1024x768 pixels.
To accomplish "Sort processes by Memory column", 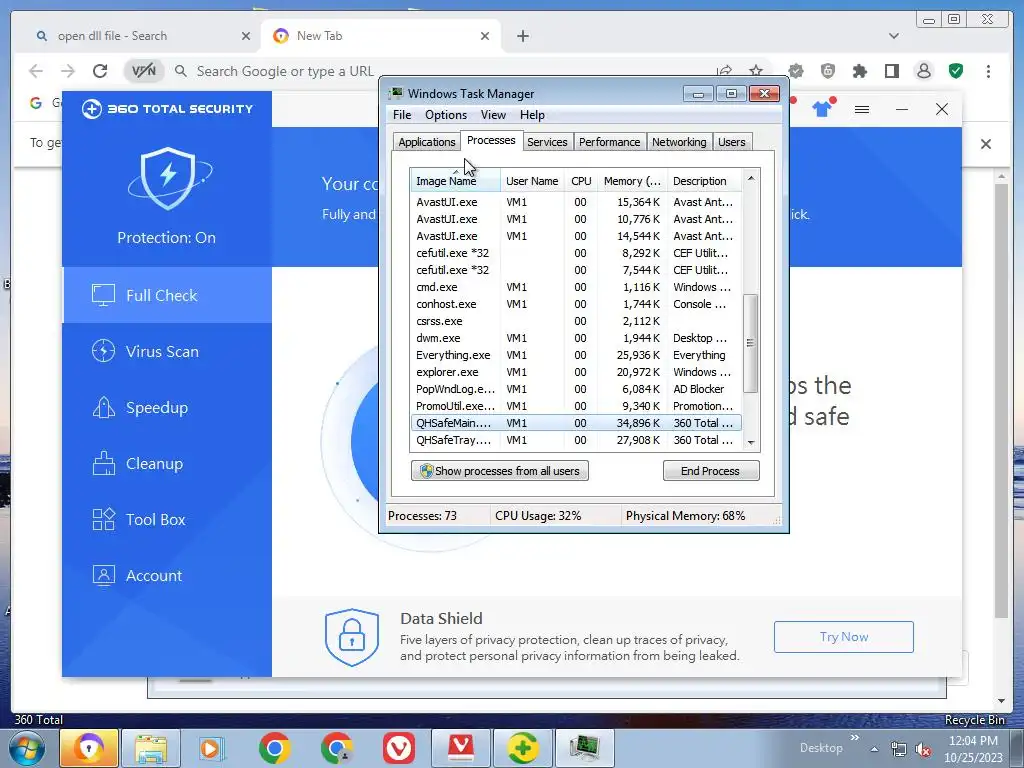I will click(x=632, y=181).
